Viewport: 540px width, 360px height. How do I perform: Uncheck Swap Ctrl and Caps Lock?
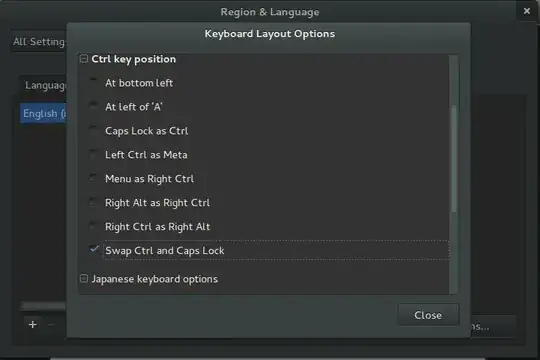(x=94, y=249)
